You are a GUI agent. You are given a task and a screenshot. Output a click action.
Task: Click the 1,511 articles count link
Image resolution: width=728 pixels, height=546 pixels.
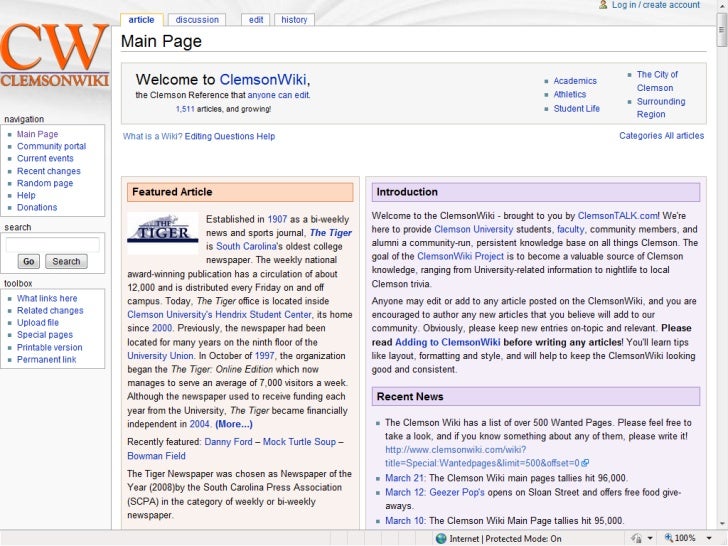[x=185, y=109]
